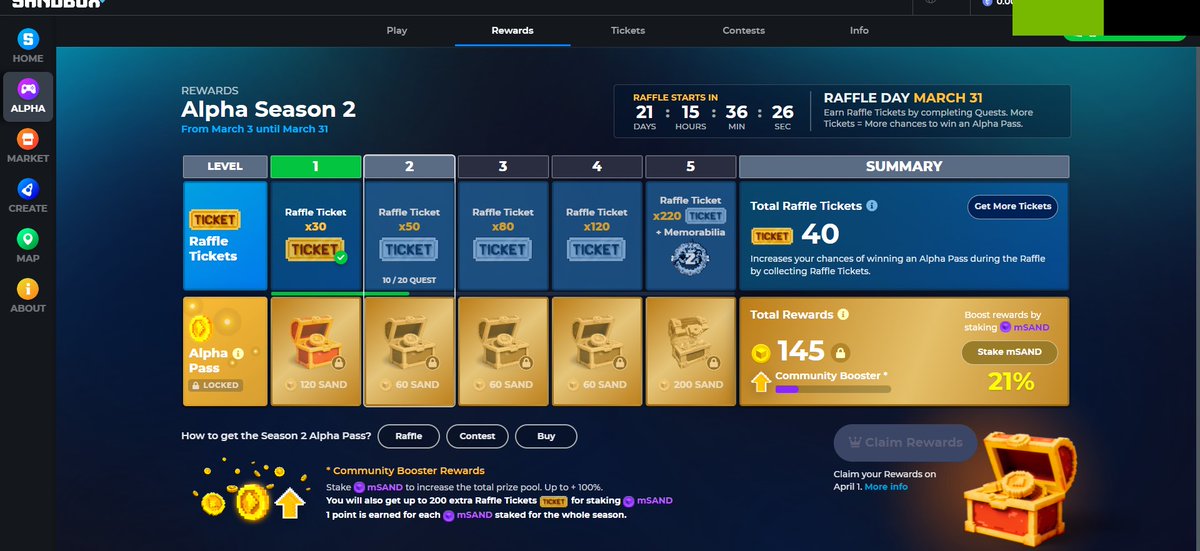The width and height of the screenshot is (1200, 551).
Task: Click the Contest button
Action: (477, 436)
